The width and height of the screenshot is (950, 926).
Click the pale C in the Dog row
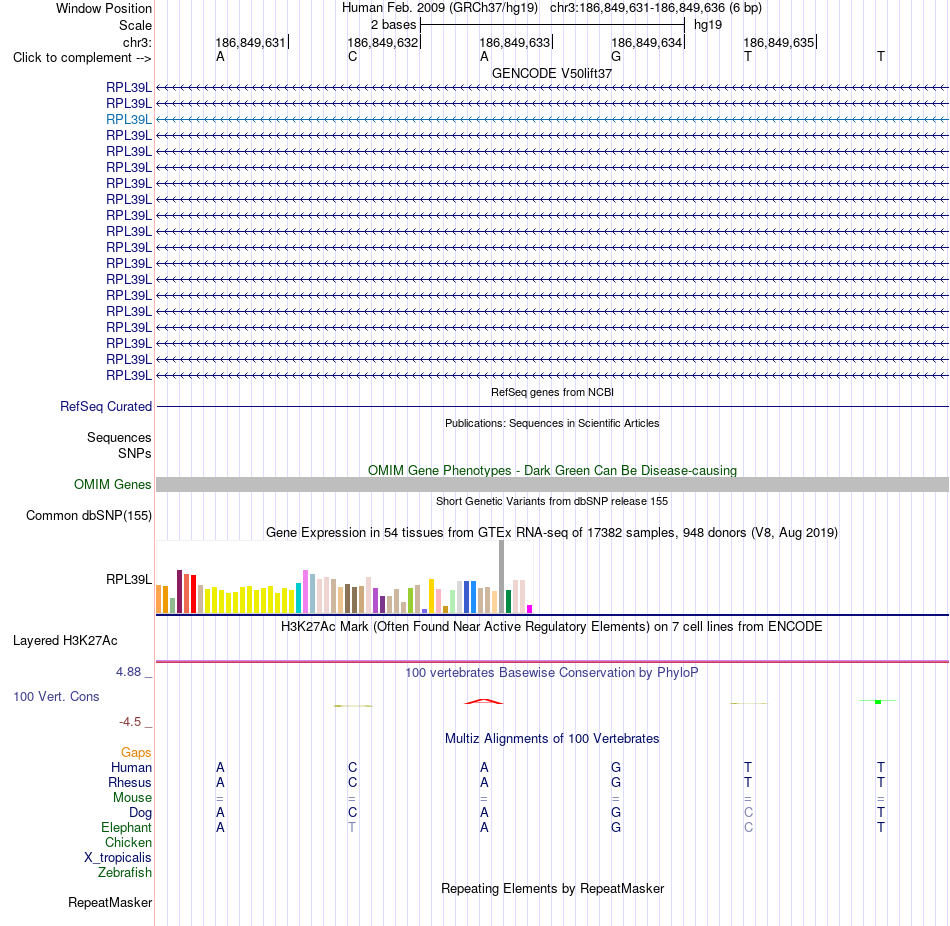[748, 812]
